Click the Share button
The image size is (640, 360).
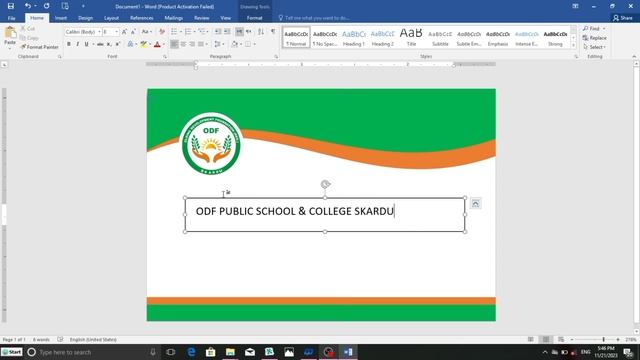coord(623,18)
